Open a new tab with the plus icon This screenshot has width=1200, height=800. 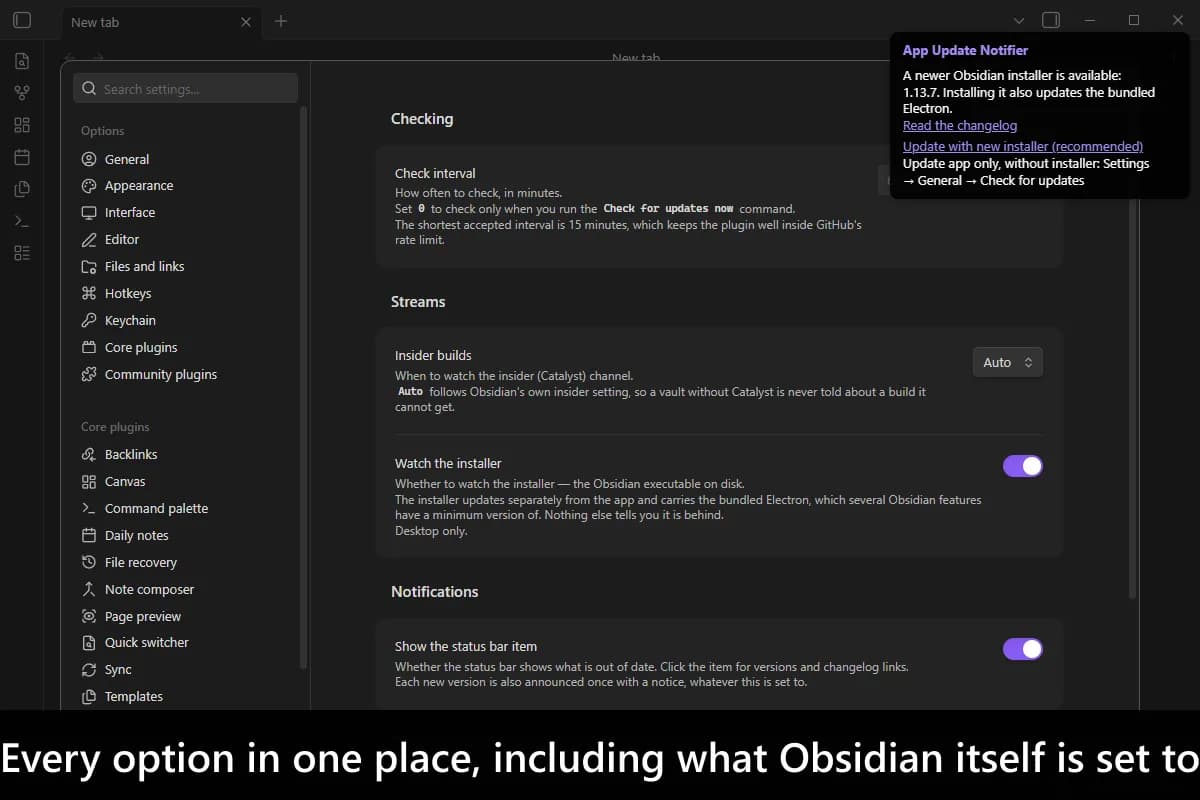[281, 21]
